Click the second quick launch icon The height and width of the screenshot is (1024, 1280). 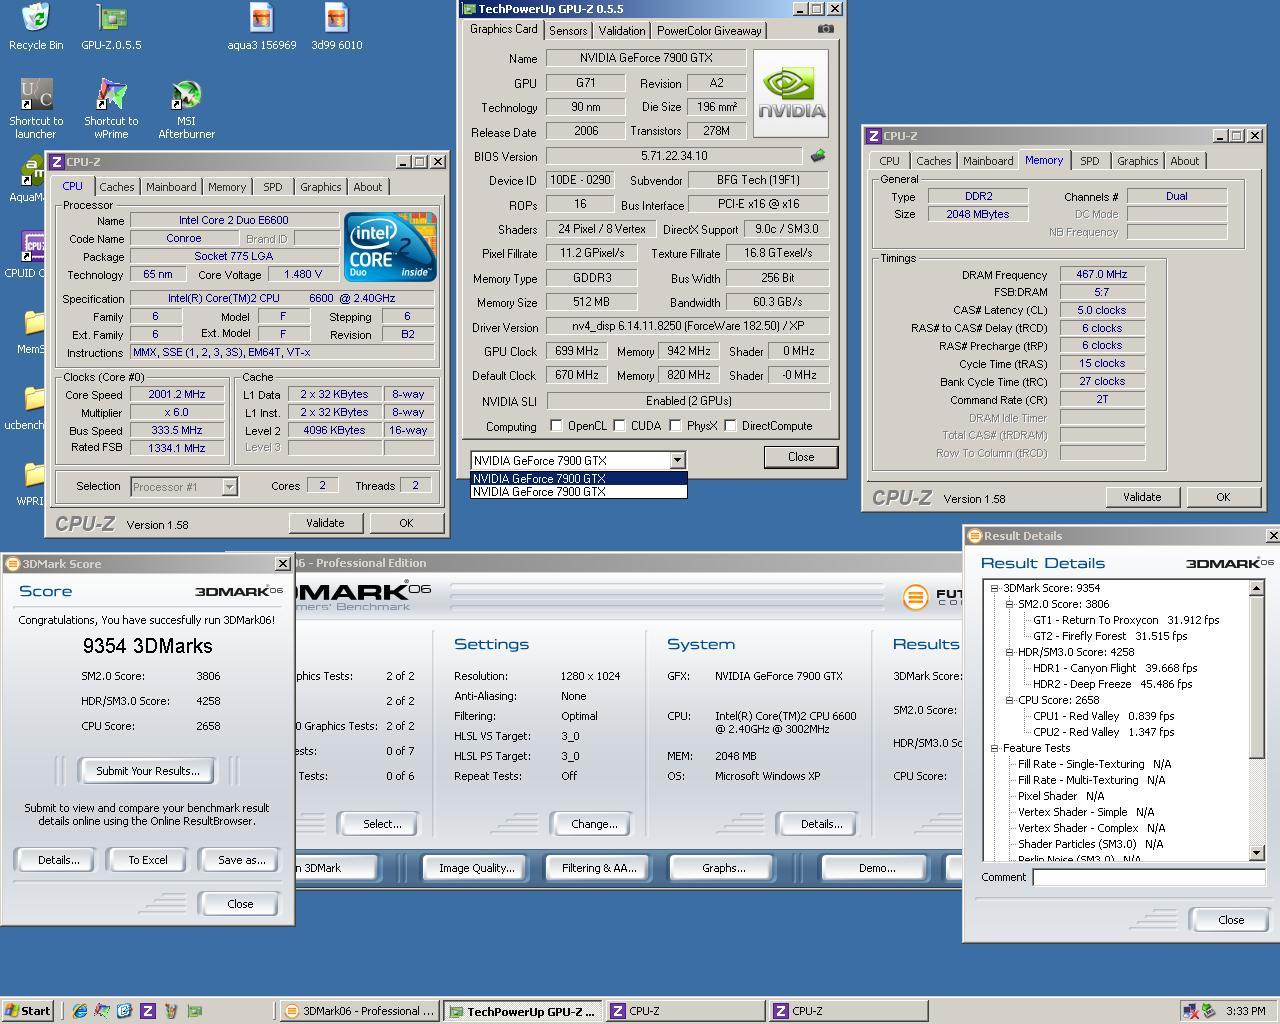(102, 1011)
